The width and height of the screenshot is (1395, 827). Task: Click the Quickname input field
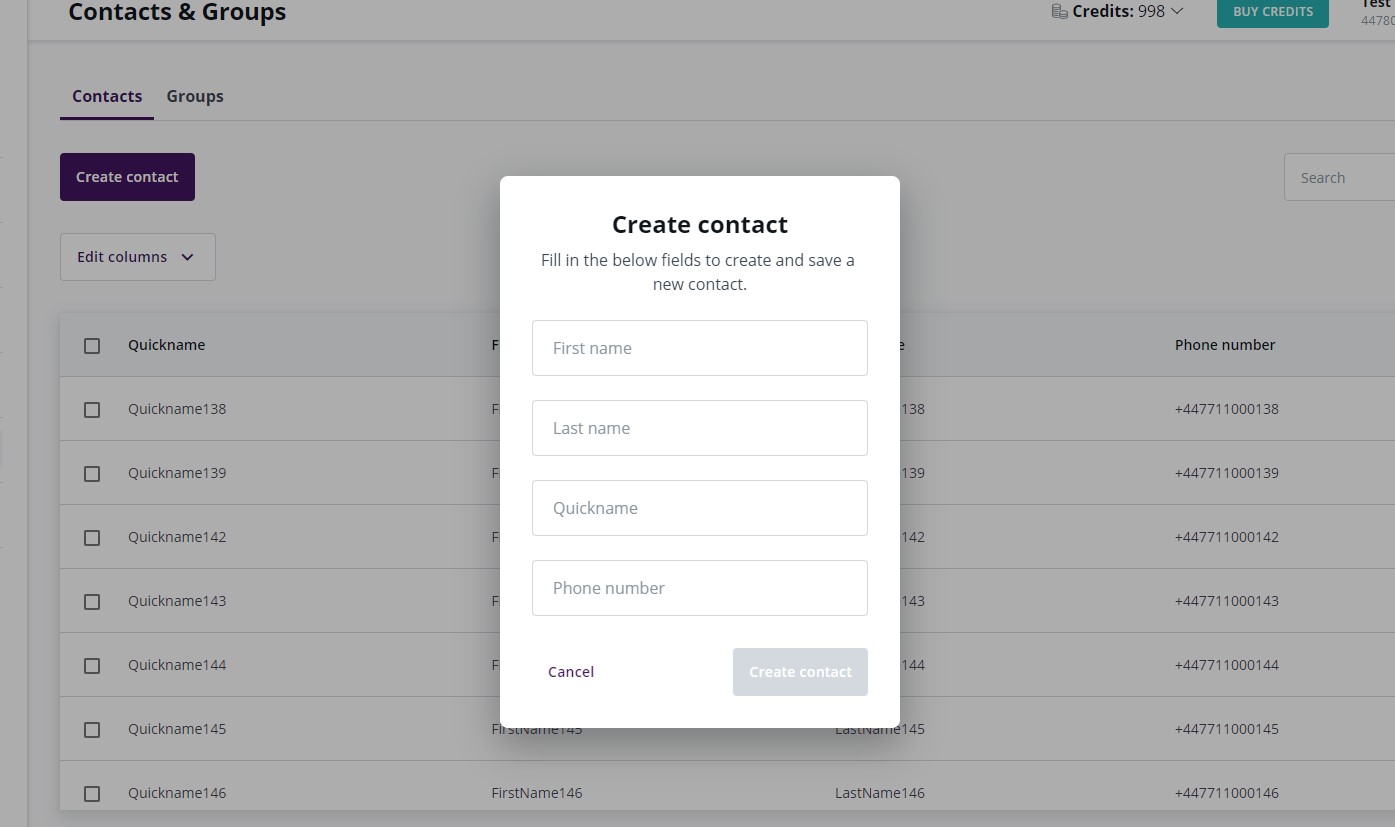coord(699,507)
